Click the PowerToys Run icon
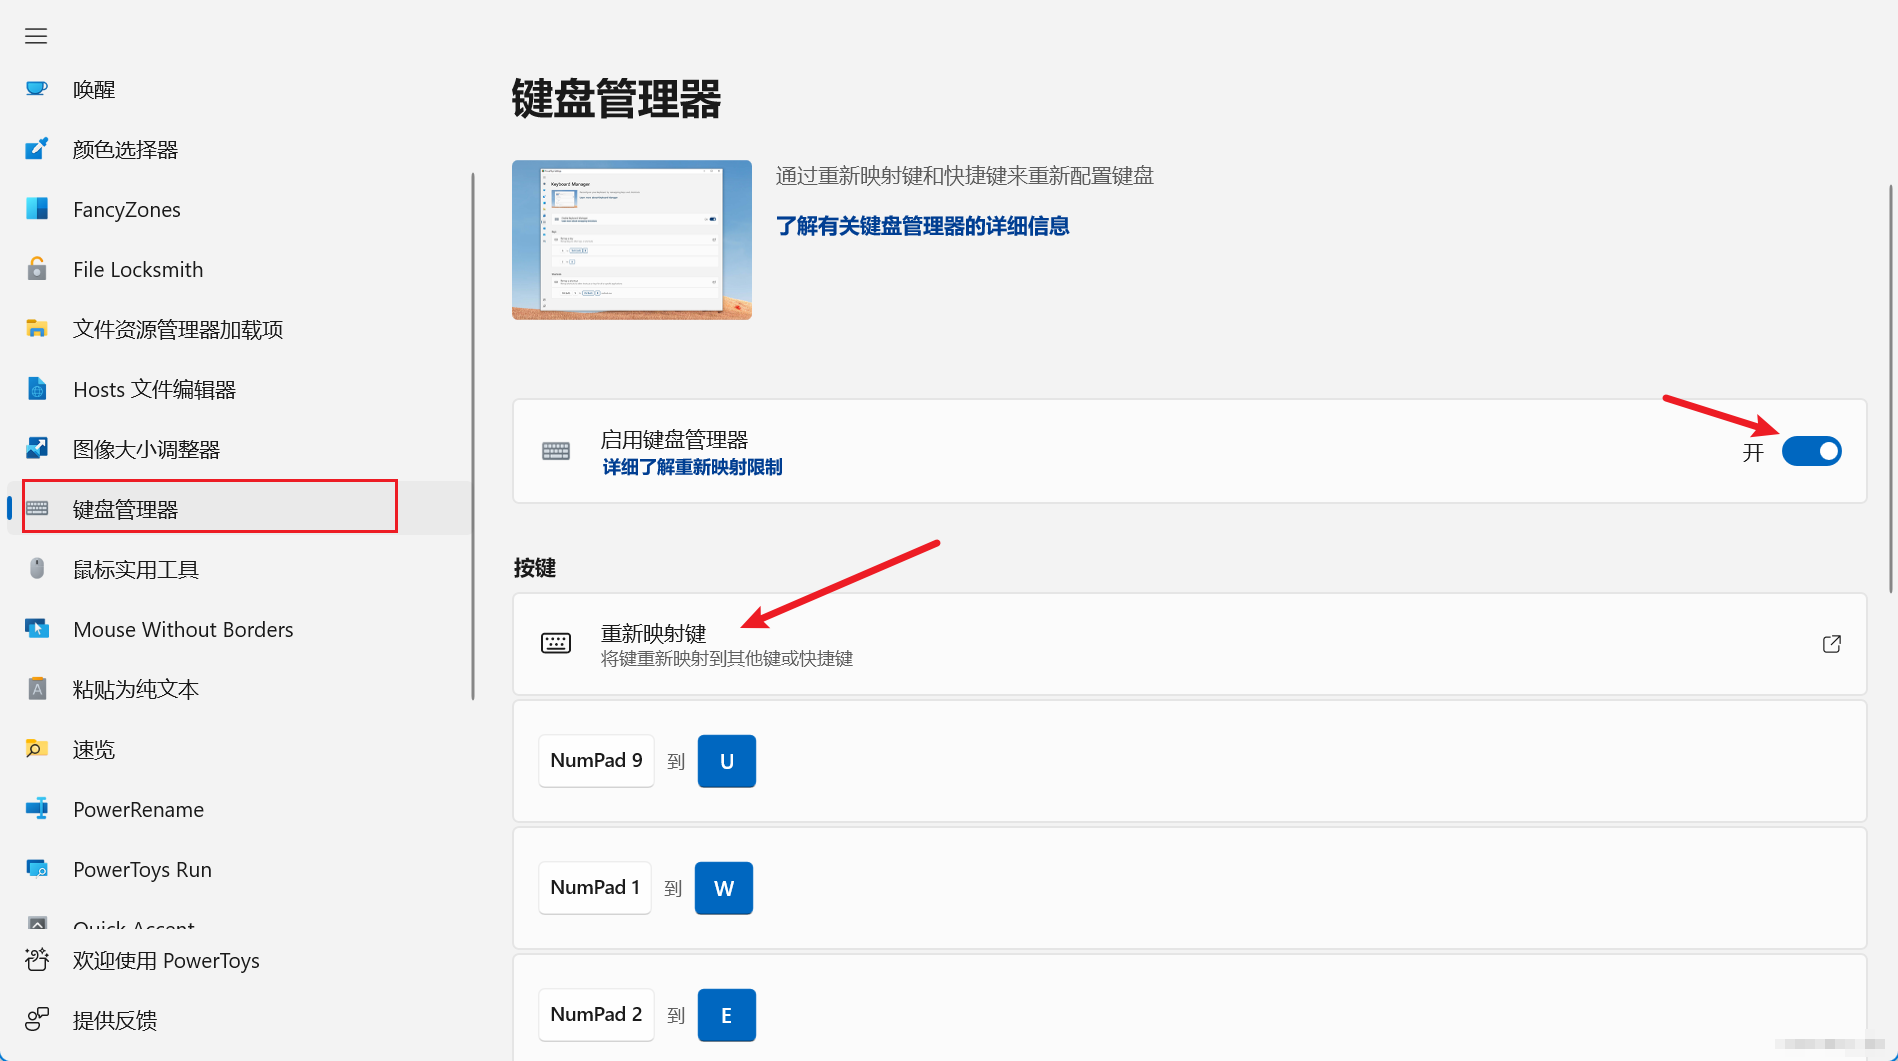This screenshot has height=1061, width=1898. [x=37, y=869]
